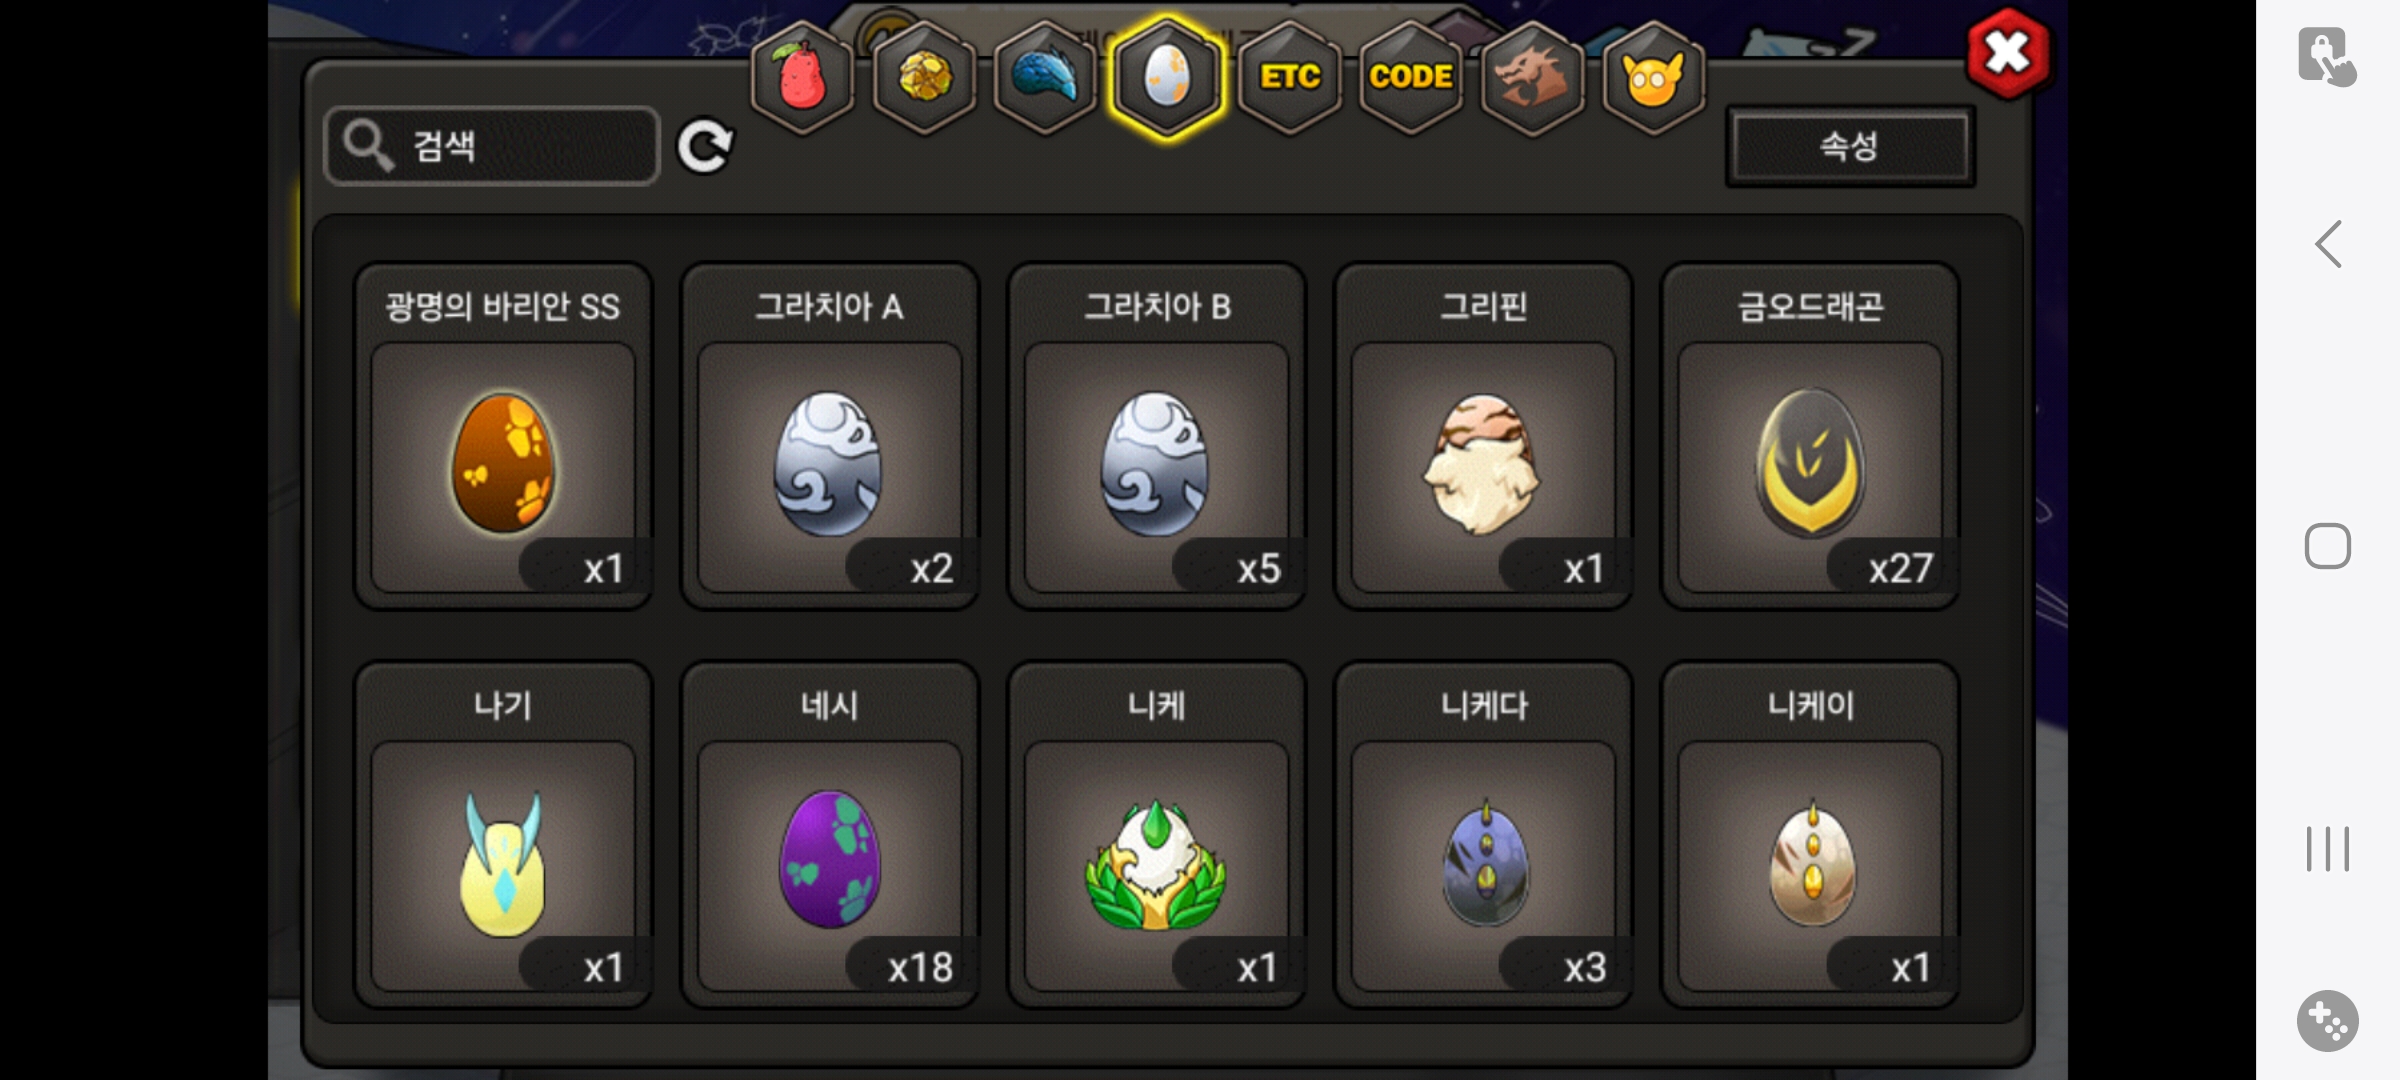This screenshot has height=1080, width=2400.
Task: Click the refresh arrow icon
Action: coord(705,147)
